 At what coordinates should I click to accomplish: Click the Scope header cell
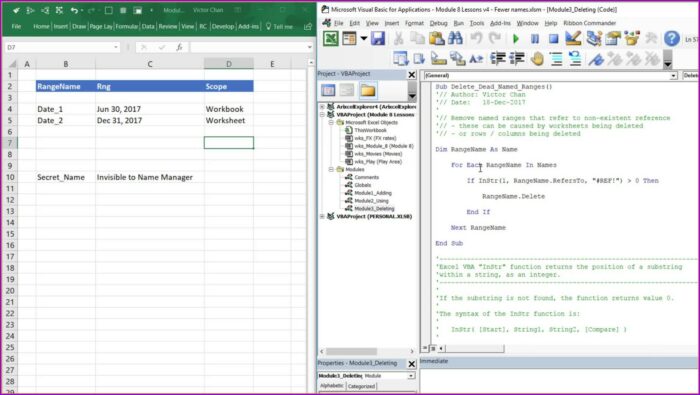pyautogui.click(x=229, y=86)
